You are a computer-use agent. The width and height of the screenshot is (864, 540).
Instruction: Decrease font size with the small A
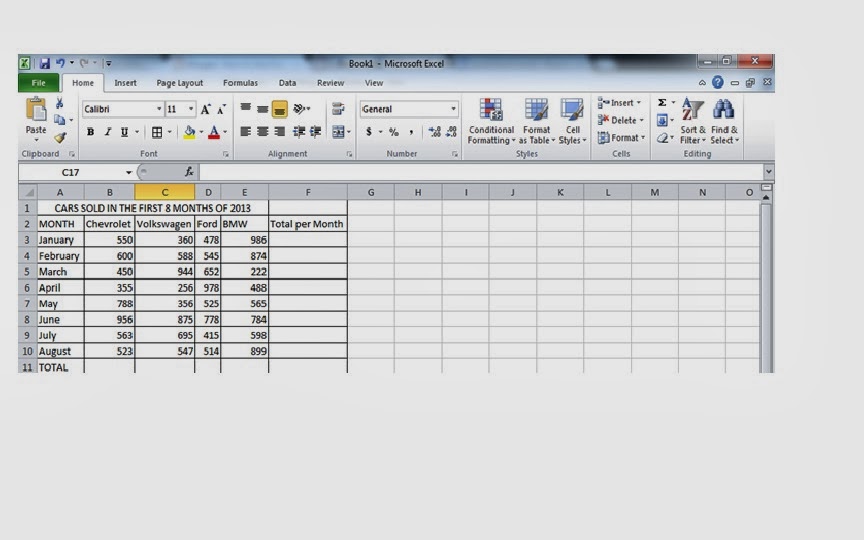(x=221, y=109)
